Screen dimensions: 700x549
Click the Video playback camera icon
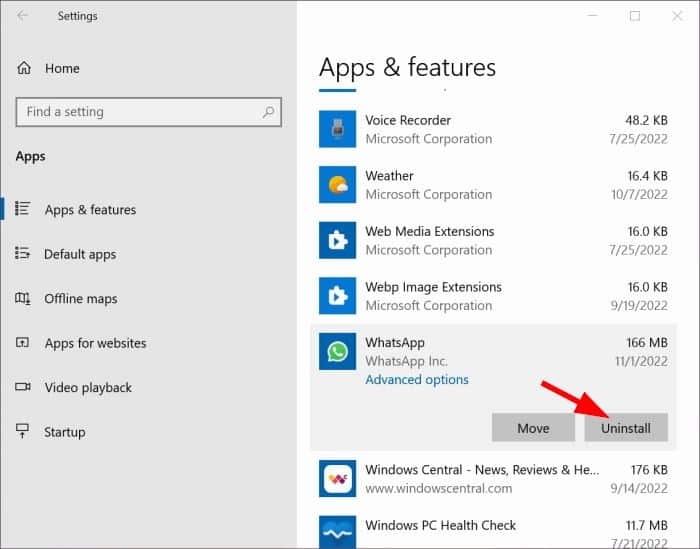[23, 387]
